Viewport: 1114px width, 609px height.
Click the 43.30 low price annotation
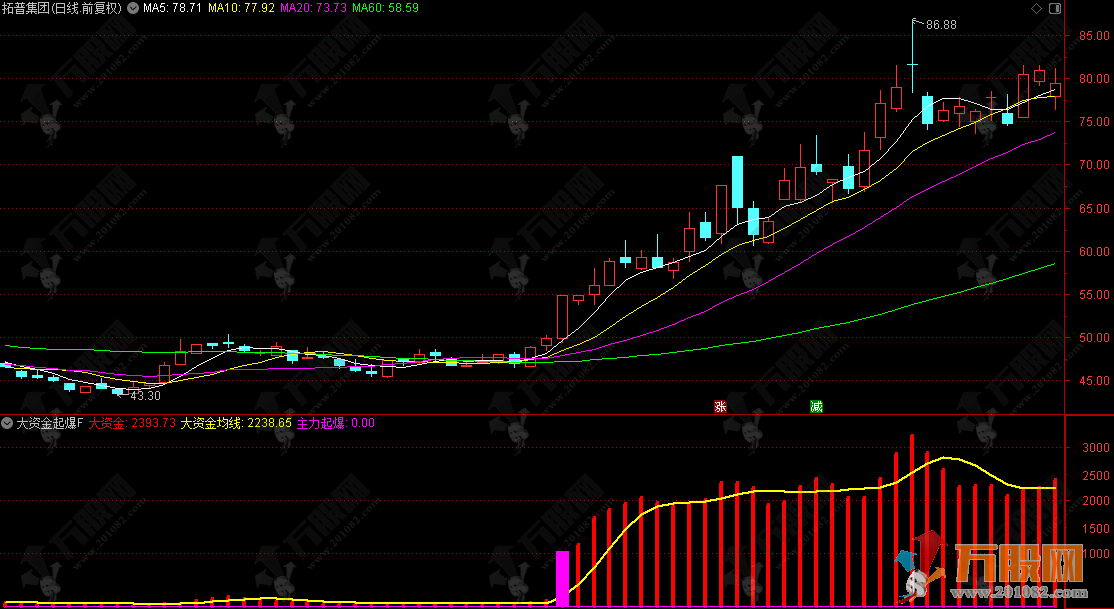click(145, 396)
